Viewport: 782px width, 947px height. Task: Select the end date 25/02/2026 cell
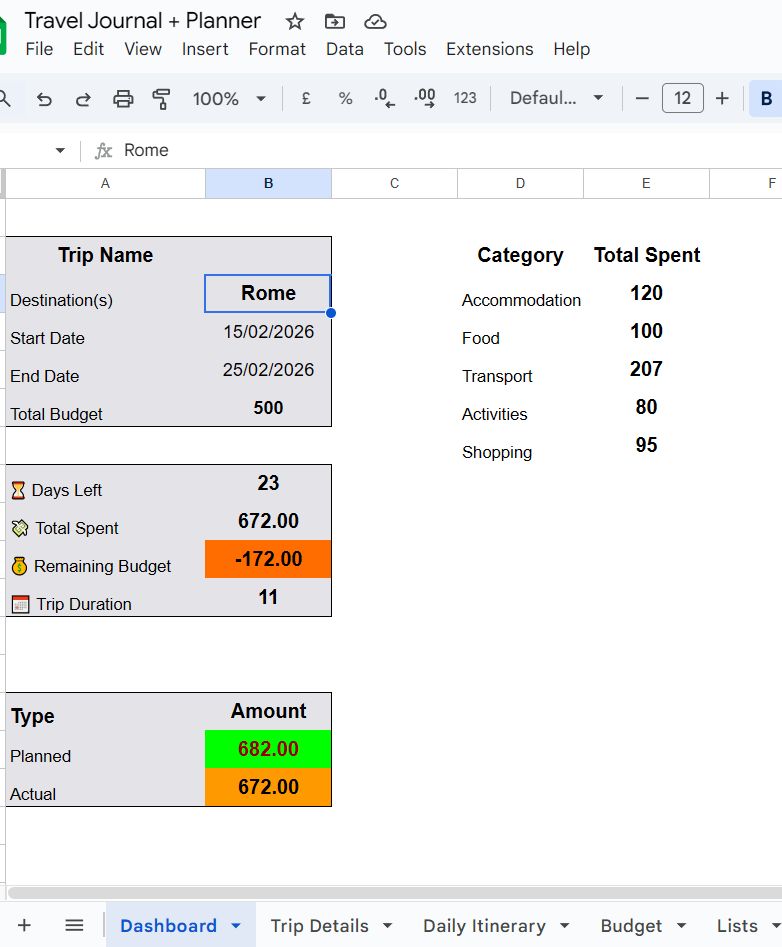[268, 370]
